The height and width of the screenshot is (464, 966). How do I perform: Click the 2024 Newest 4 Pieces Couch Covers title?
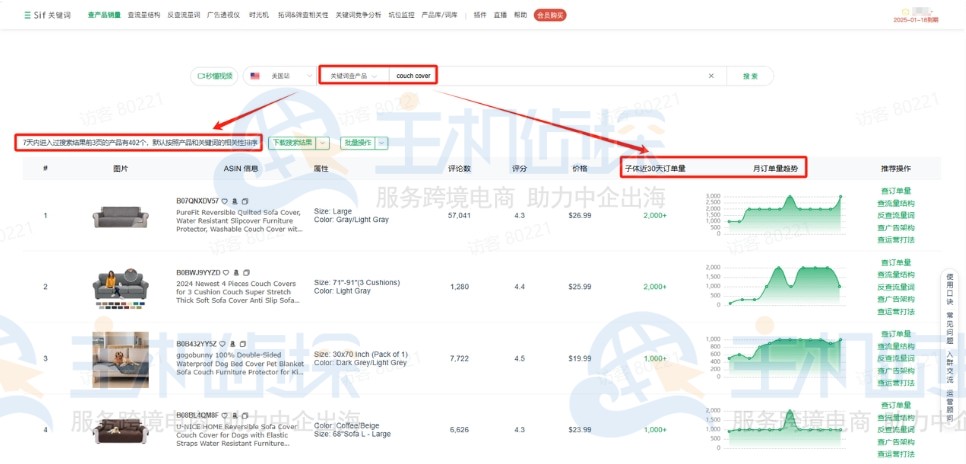(x=237, y=292)
